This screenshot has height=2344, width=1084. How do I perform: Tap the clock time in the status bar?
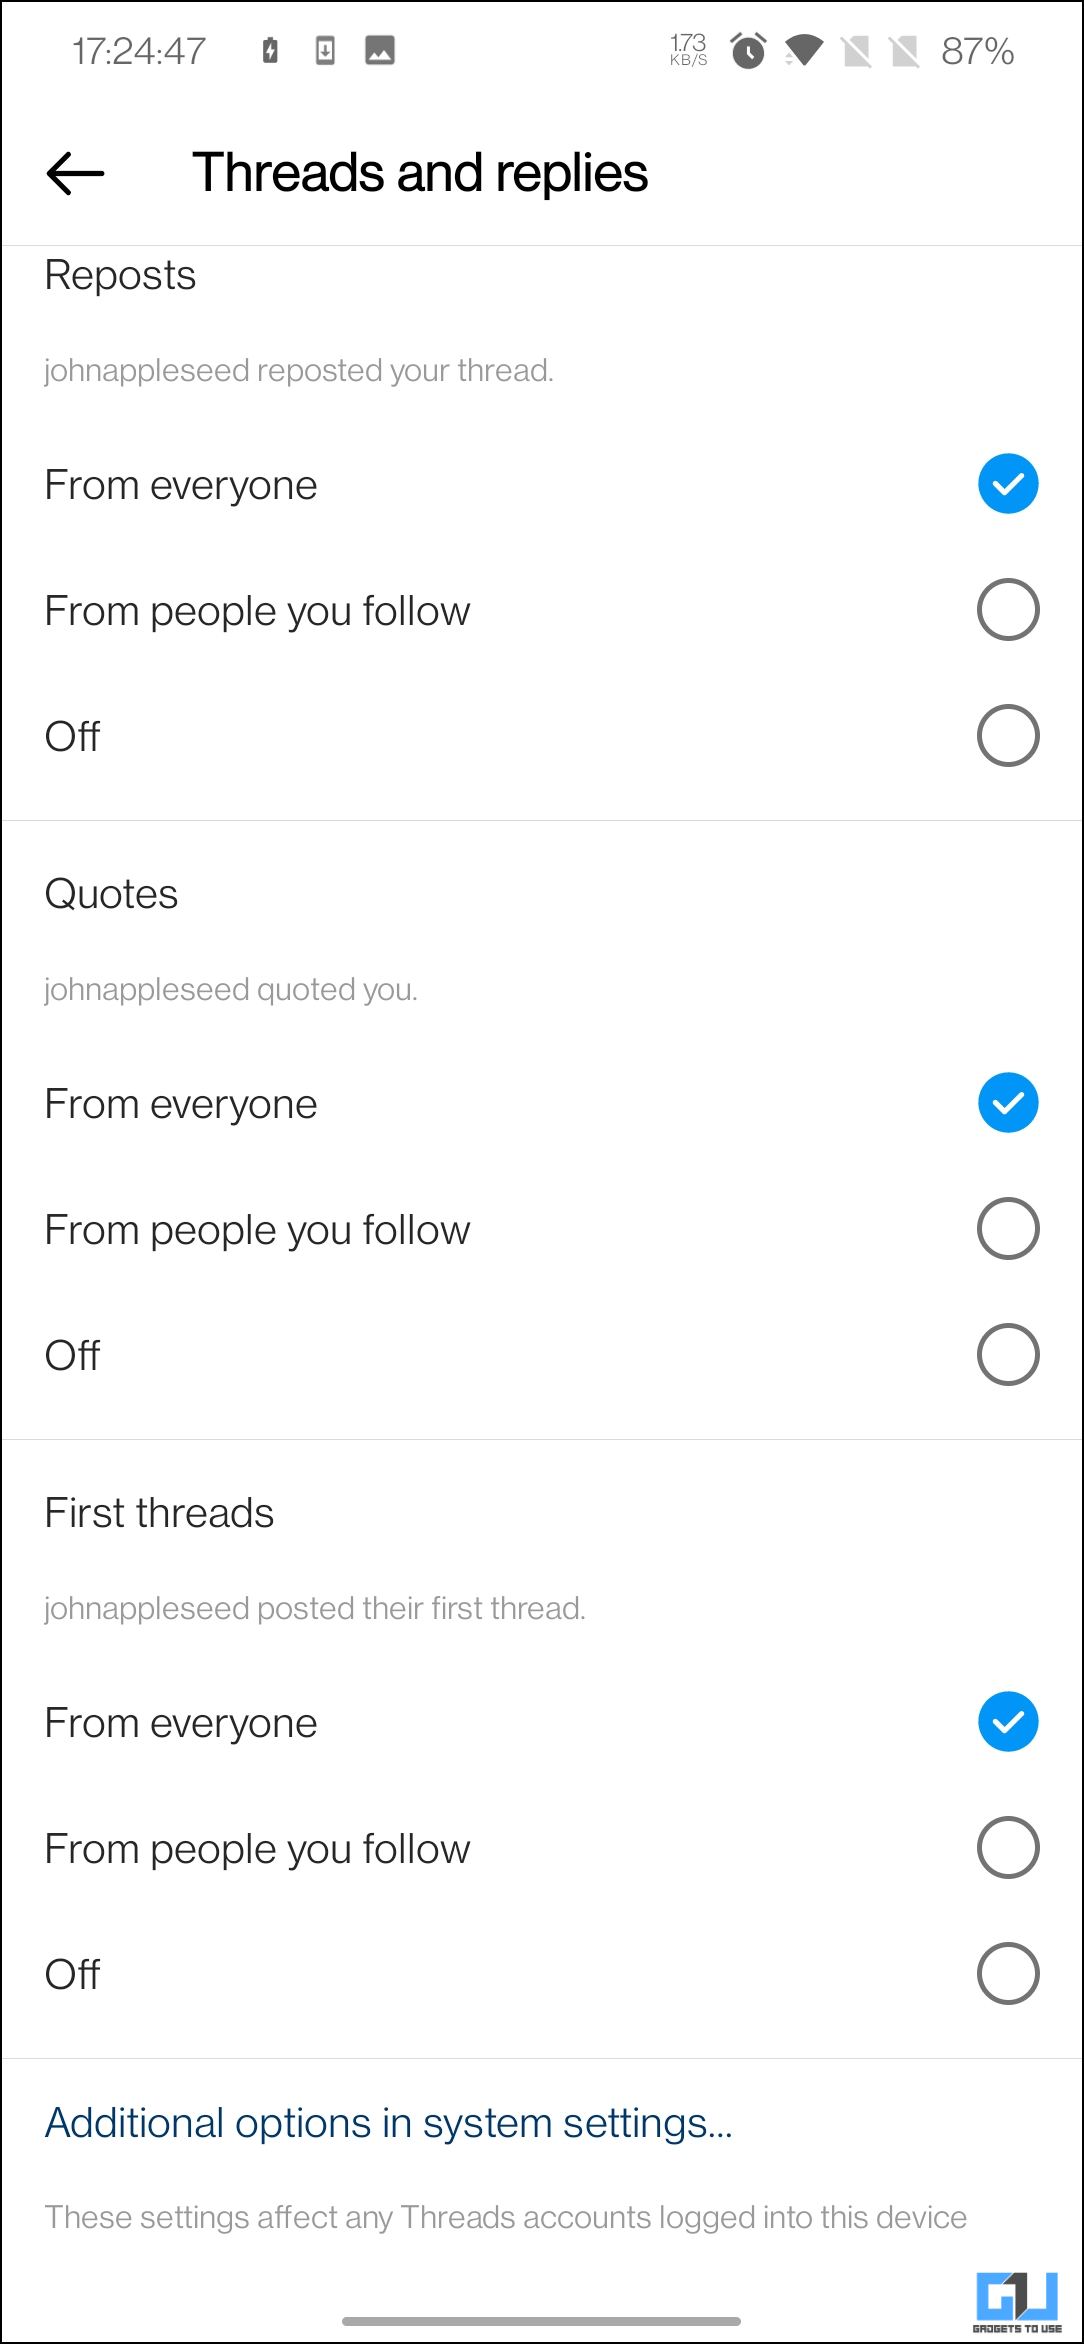coord(140,50)
